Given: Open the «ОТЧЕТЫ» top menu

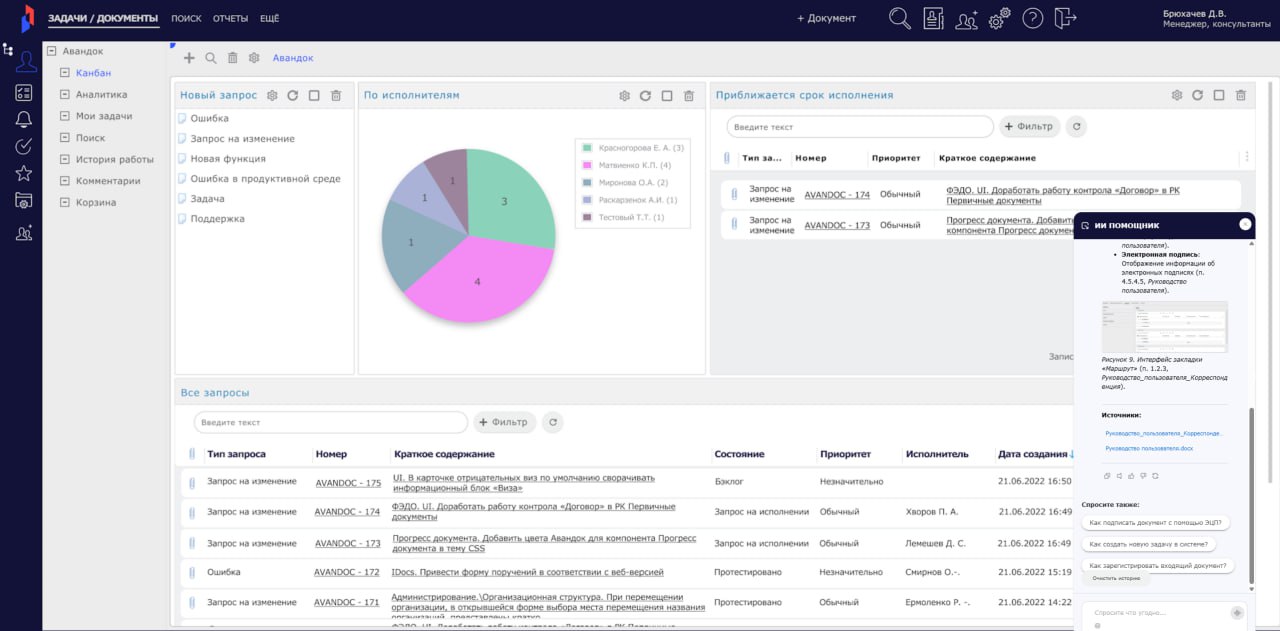Looking at the screenshot, I should point(230,19).
